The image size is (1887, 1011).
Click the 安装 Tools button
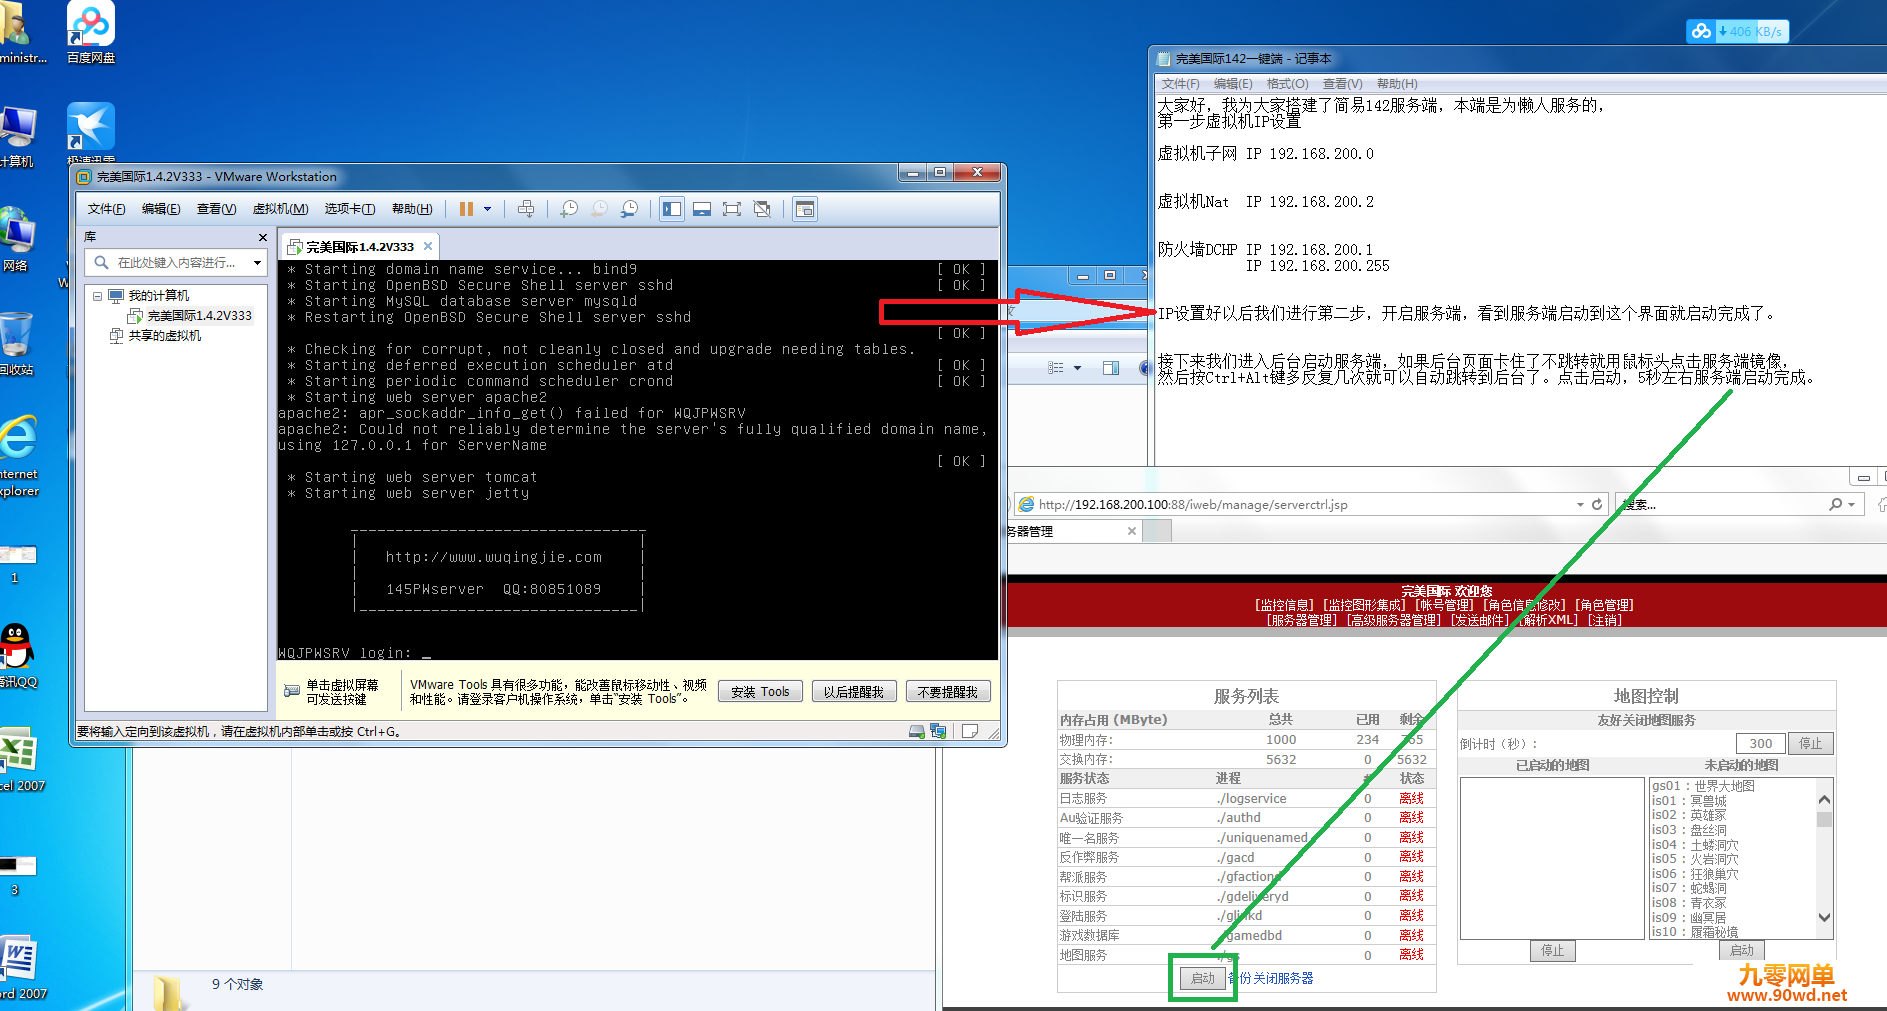(760, 691)
